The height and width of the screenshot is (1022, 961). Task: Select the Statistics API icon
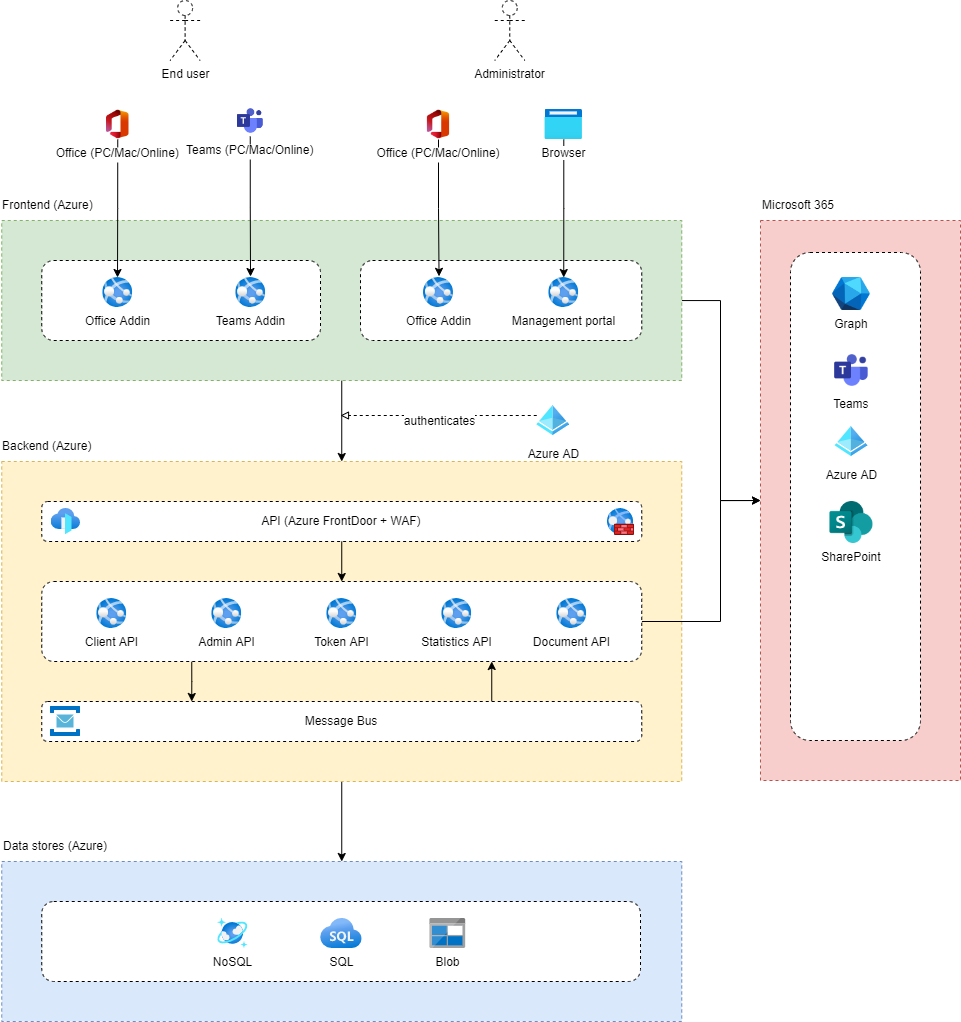(456, 612)
